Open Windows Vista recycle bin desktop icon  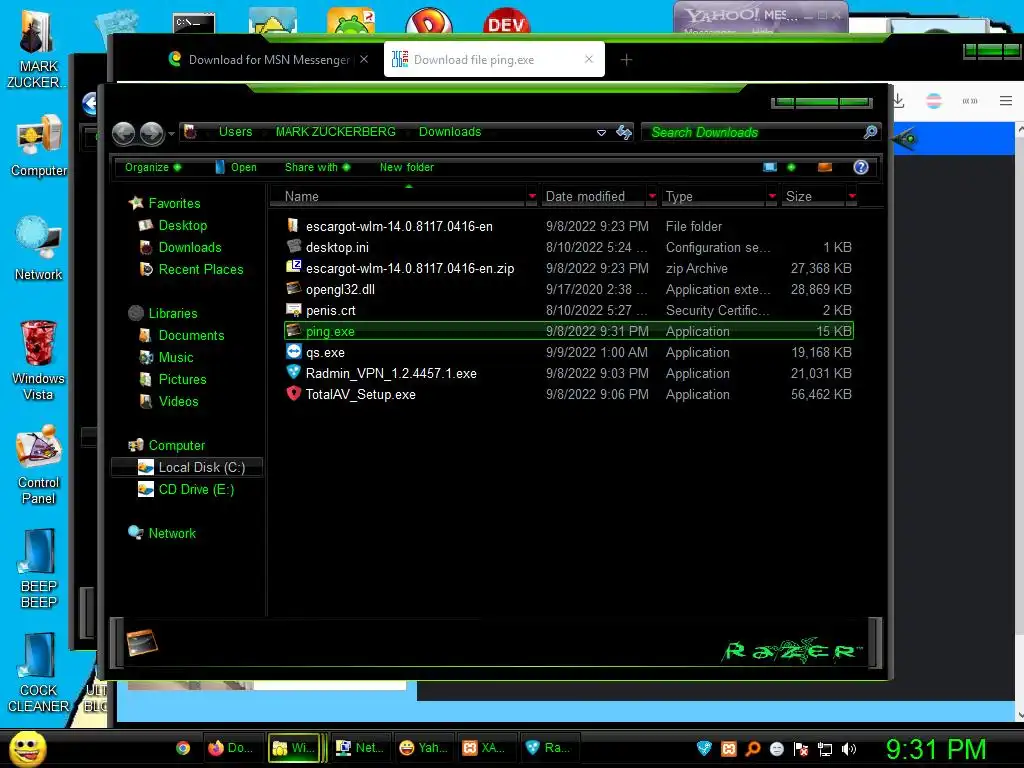click(x=38, y=360)
